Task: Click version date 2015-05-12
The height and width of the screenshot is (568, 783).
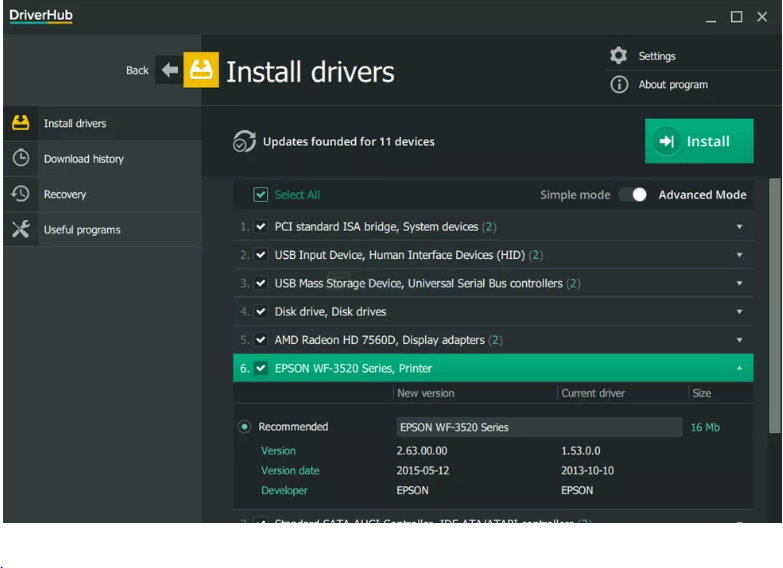Action: pyautogui.click(x=423, y=471)
